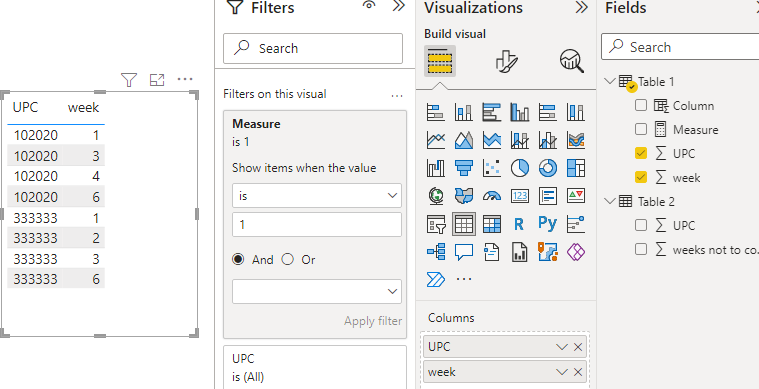The height and width of the screenshot is (389, 759).
Task: Select the Pie chart visual
Action: 520,168
